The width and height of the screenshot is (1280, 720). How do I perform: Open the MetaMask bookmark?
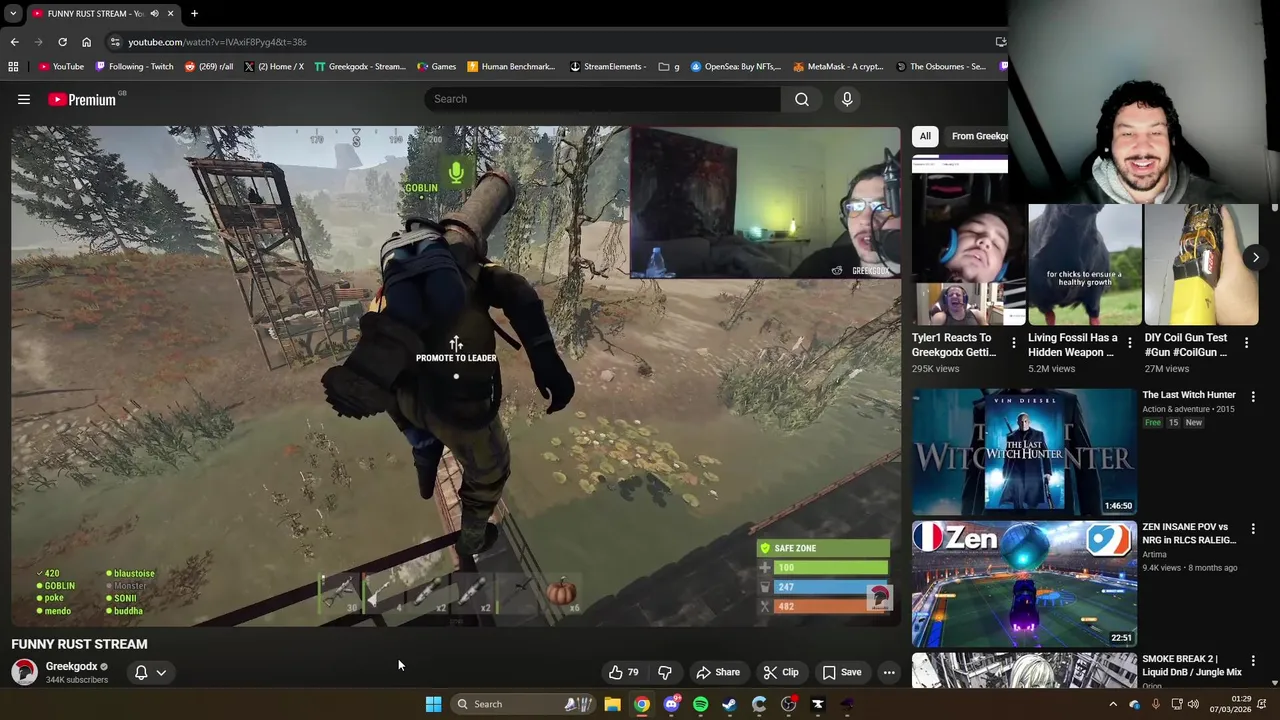tap(838, 67)
